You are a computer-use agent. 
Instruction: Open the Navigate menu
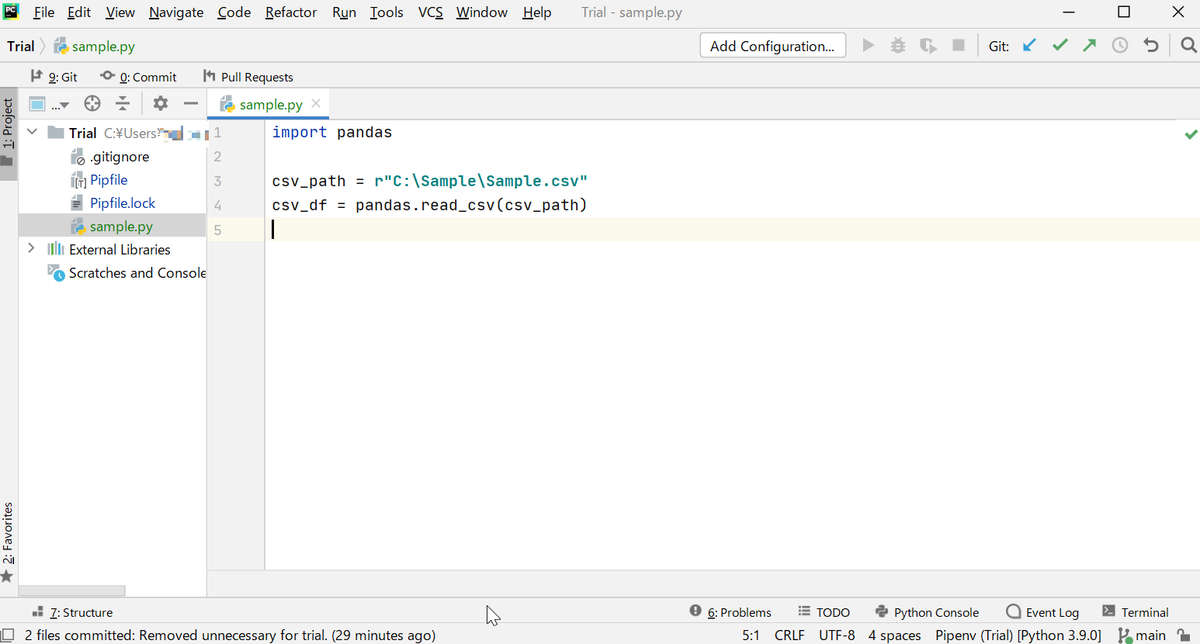click(x=176, y=12)
